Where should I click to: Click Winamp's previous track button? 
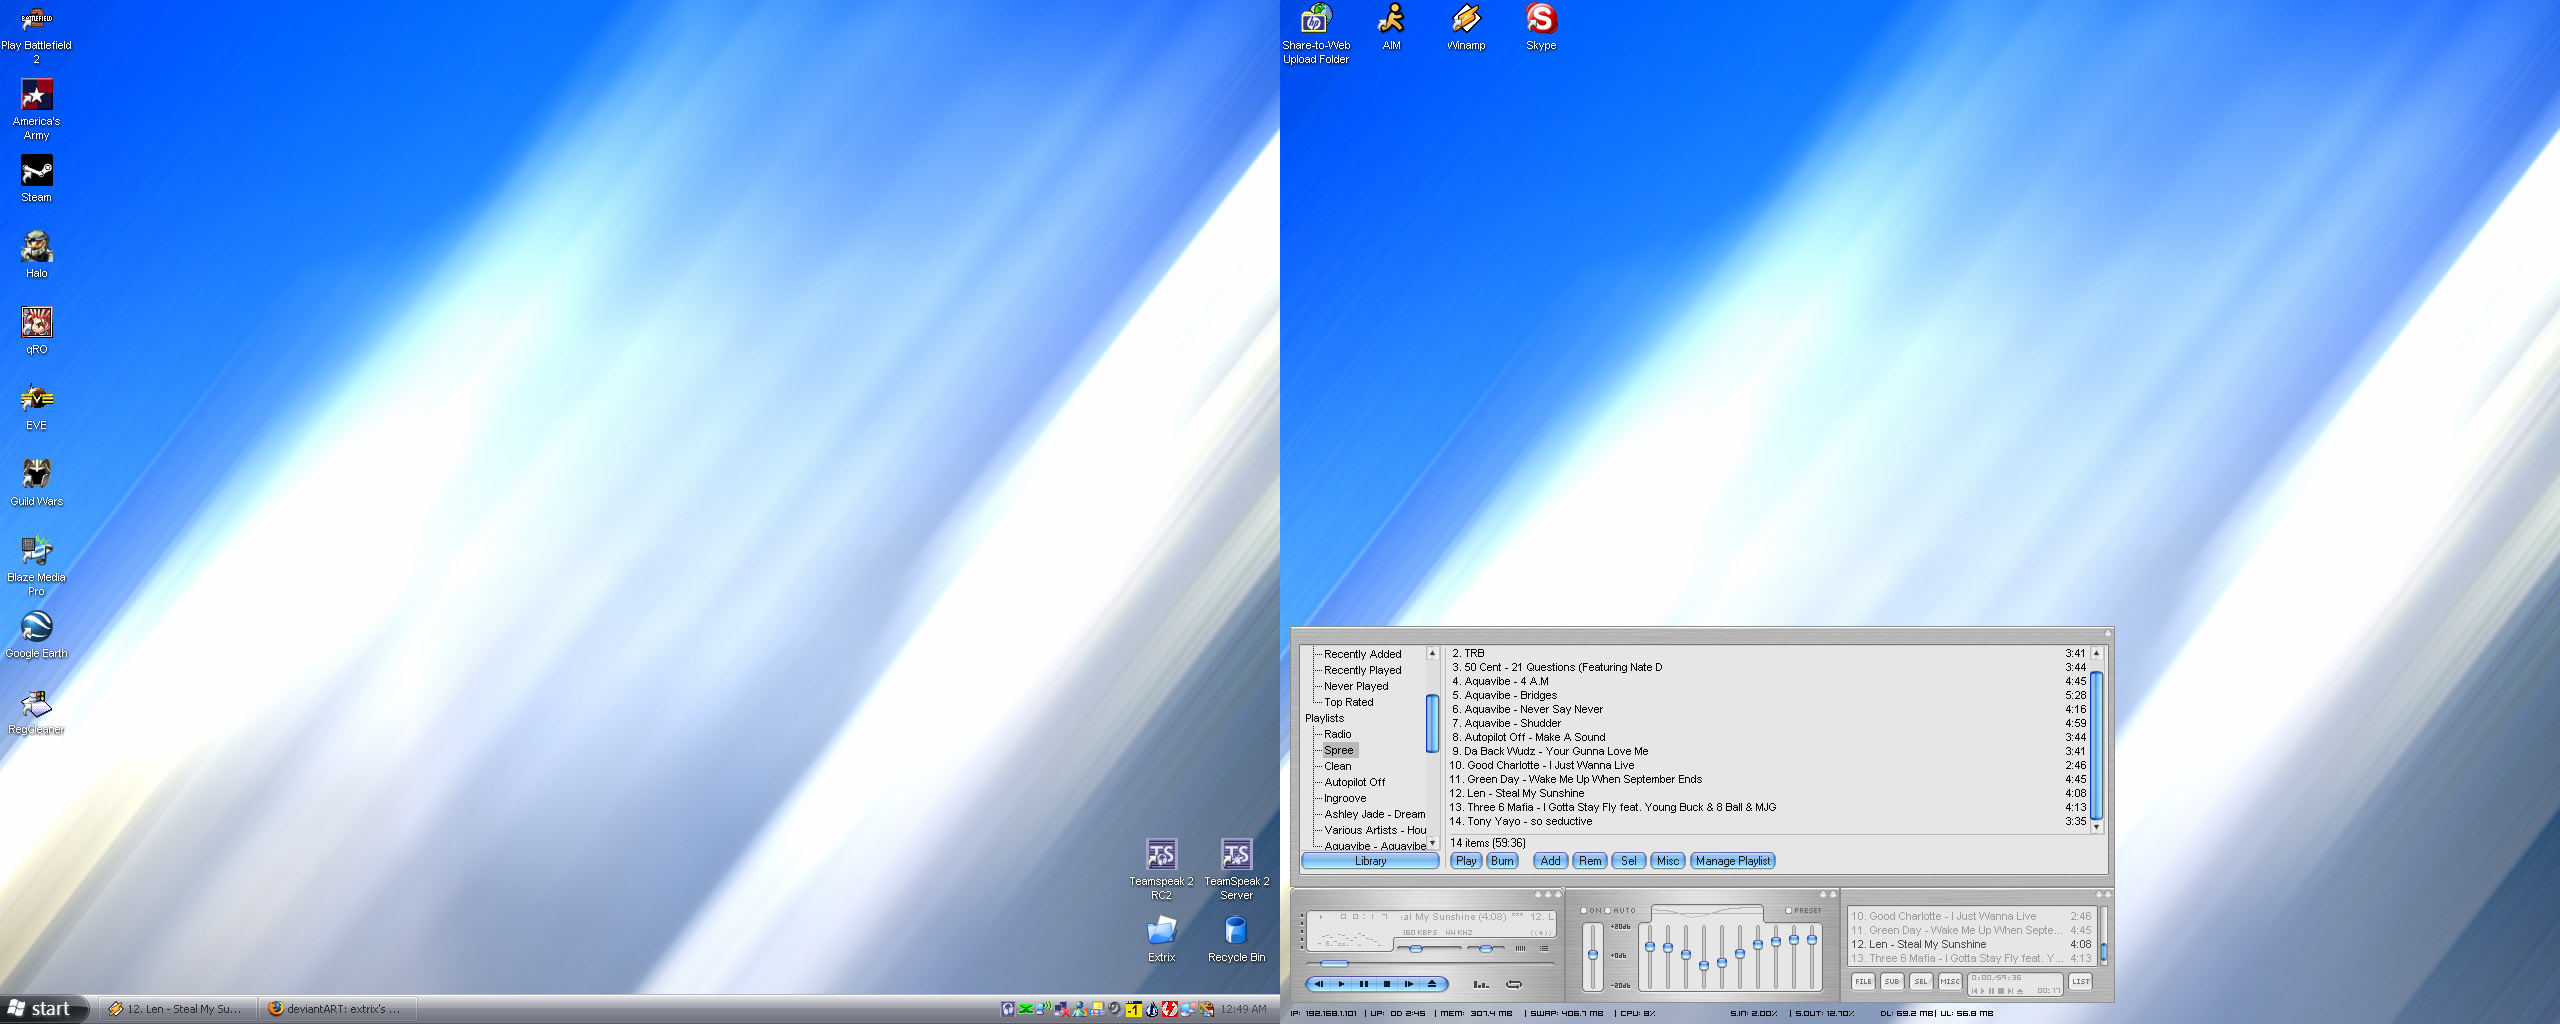pos(1319,984)
